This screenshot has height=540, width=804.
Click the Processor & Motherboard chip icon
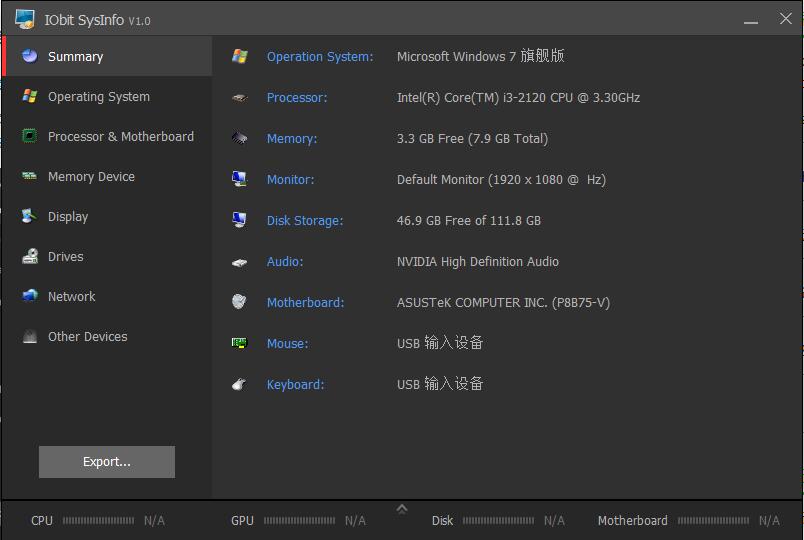pyautogui.click(x=30, y=136)
